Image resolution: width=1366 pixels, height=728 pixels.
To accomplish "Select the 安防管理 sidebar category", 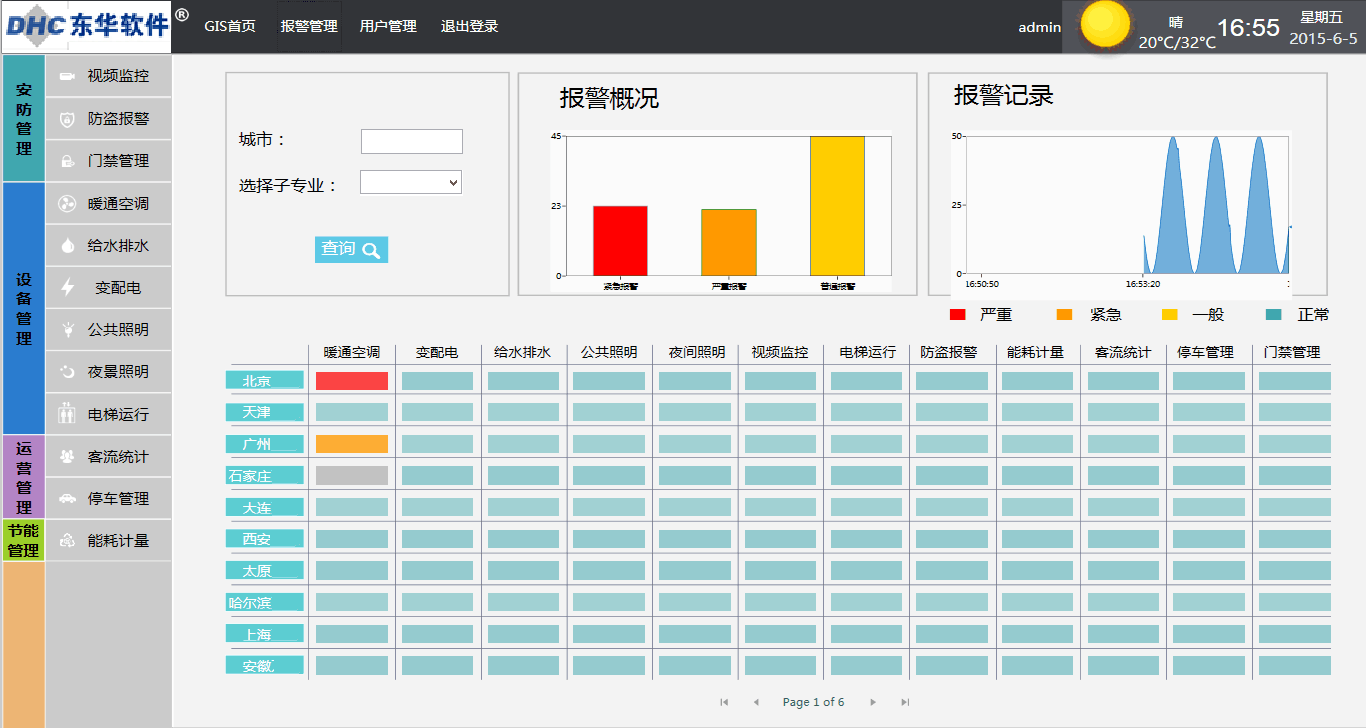I will click(x=24, y=118).
